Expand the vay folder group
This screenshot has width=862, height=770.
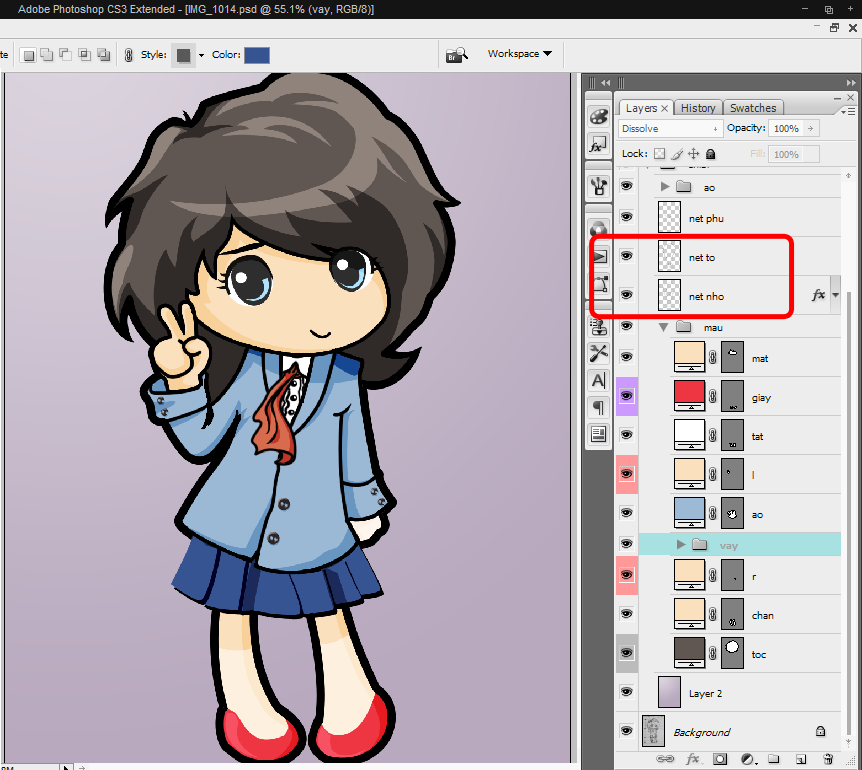(x=681, y=544)
